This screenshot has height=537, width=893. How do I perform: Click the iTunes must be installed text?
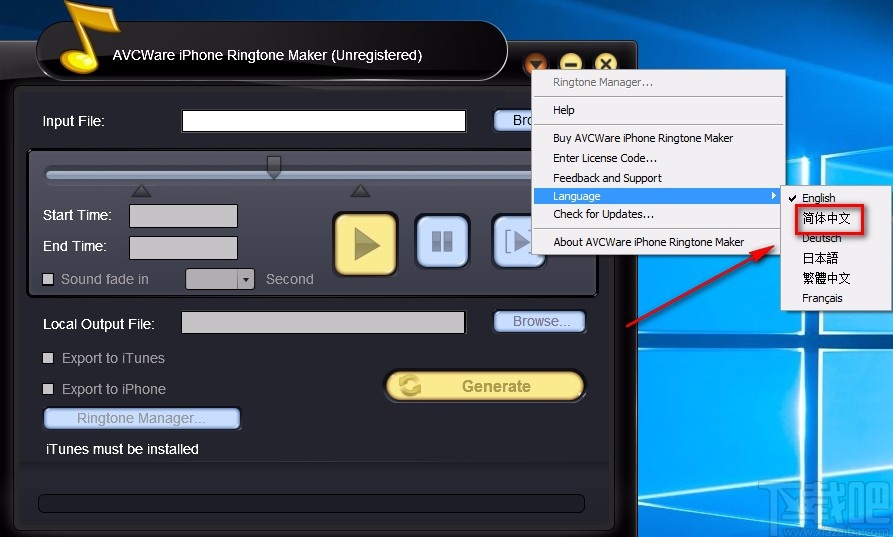pos(122,449)
